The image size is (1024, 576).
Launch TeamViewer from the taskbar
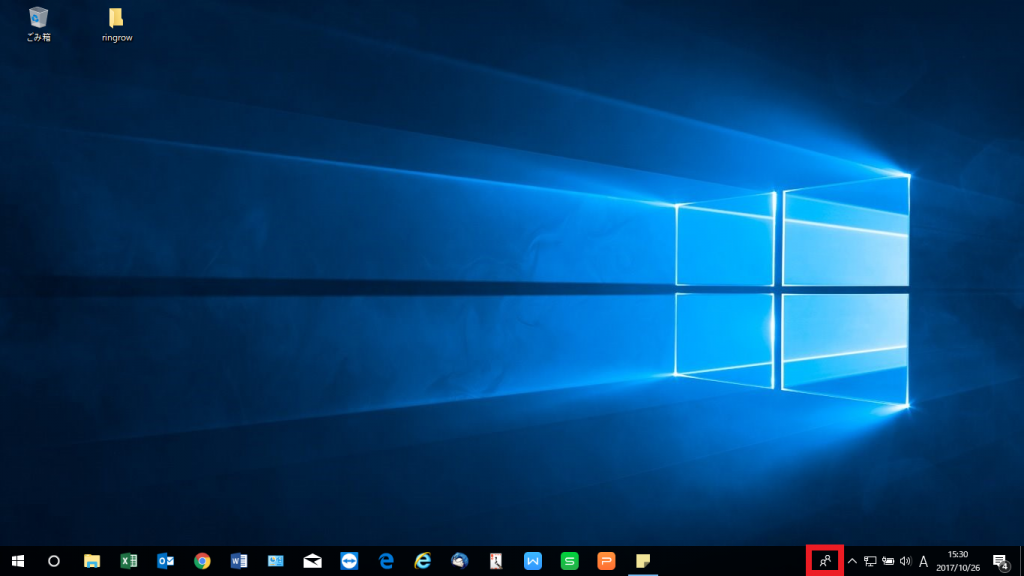(349, 560)
